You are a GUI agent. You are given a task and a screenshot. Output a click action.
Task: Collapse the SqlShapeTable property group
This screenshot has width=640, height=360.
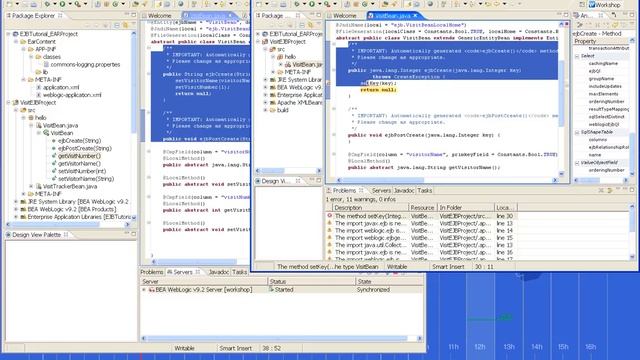tap(577, 132)
